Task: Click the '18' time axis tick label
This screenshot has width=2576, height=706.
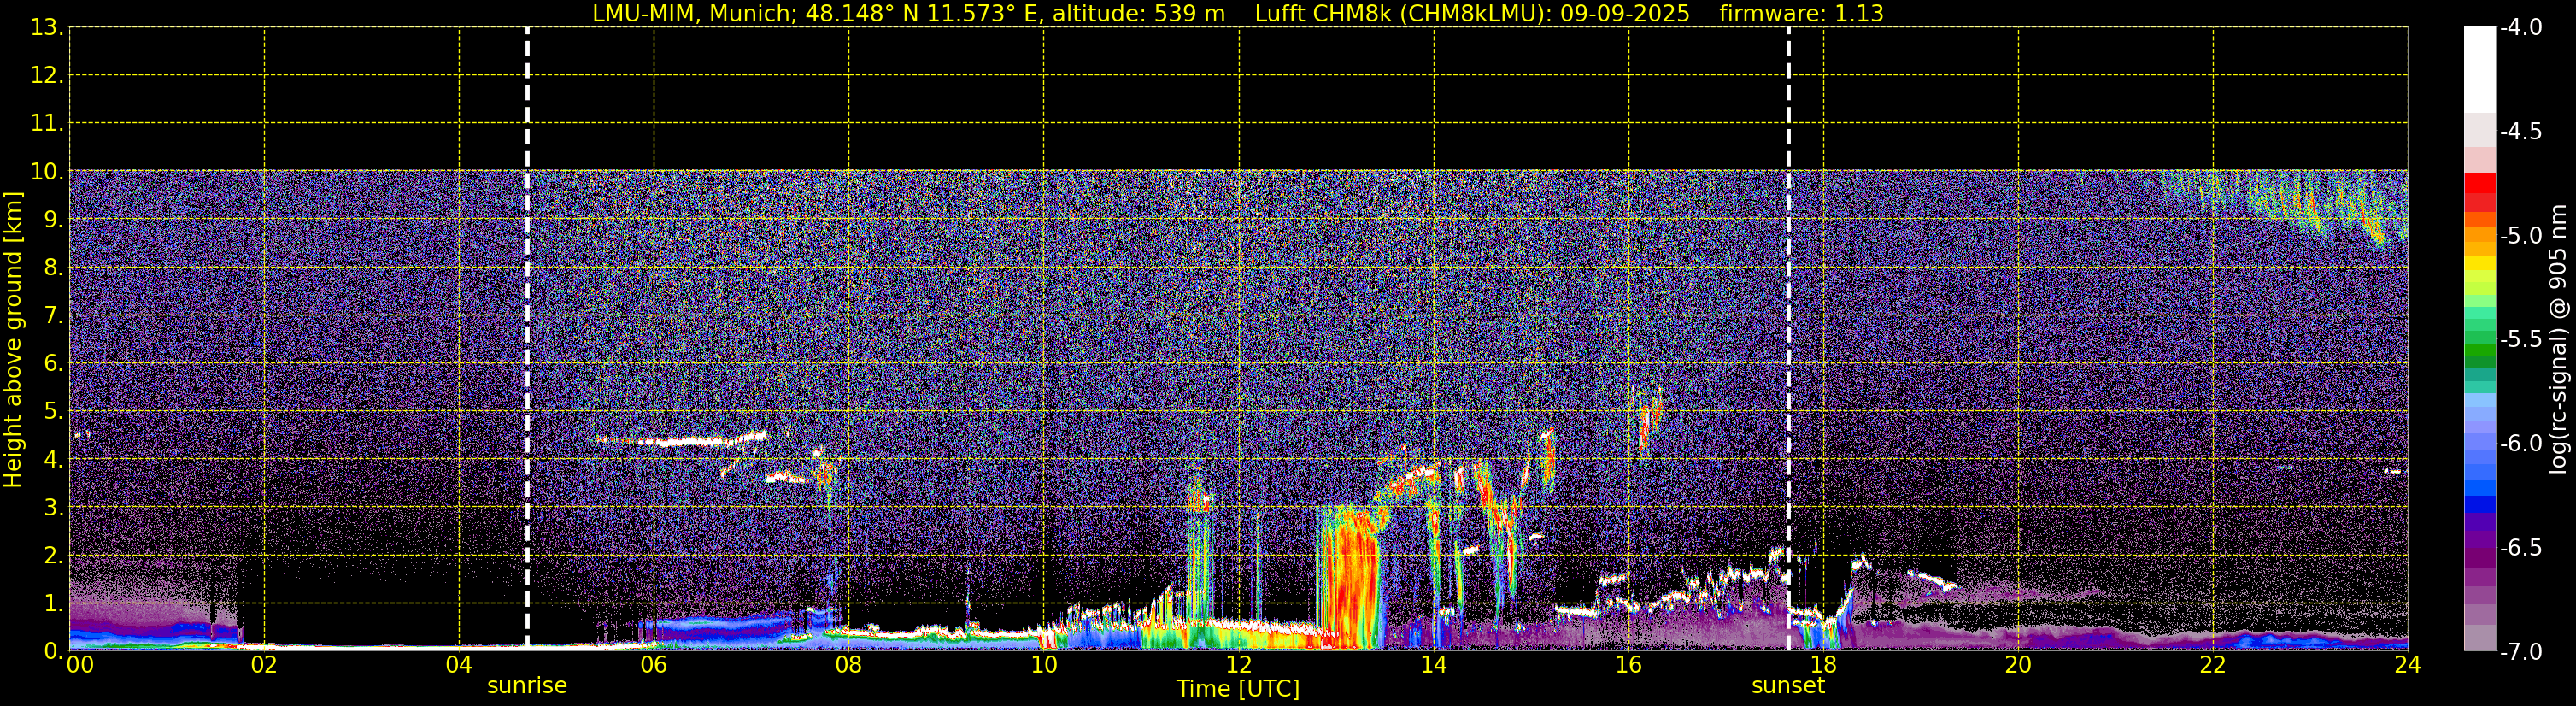Action: (1824, 666)
